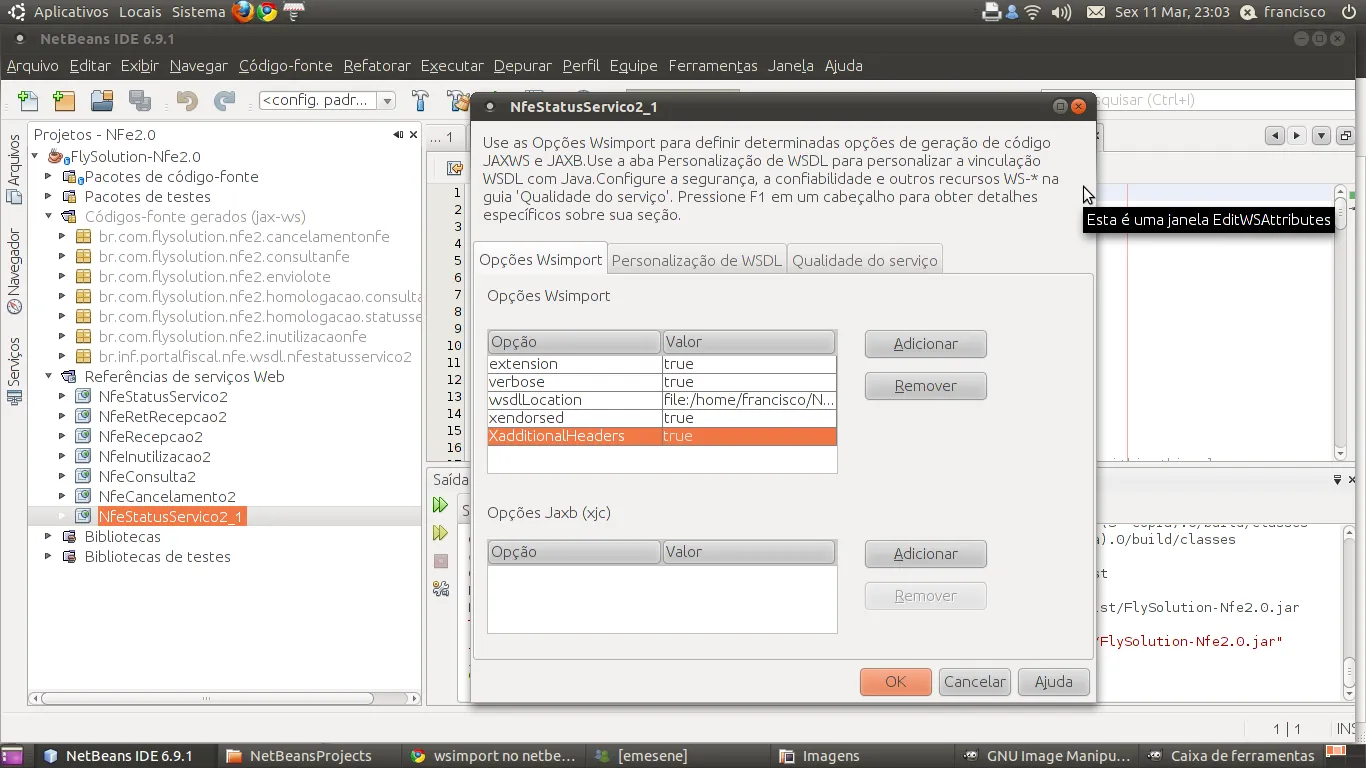Click the Undo arrow in the toolbar

coord(187,100)
